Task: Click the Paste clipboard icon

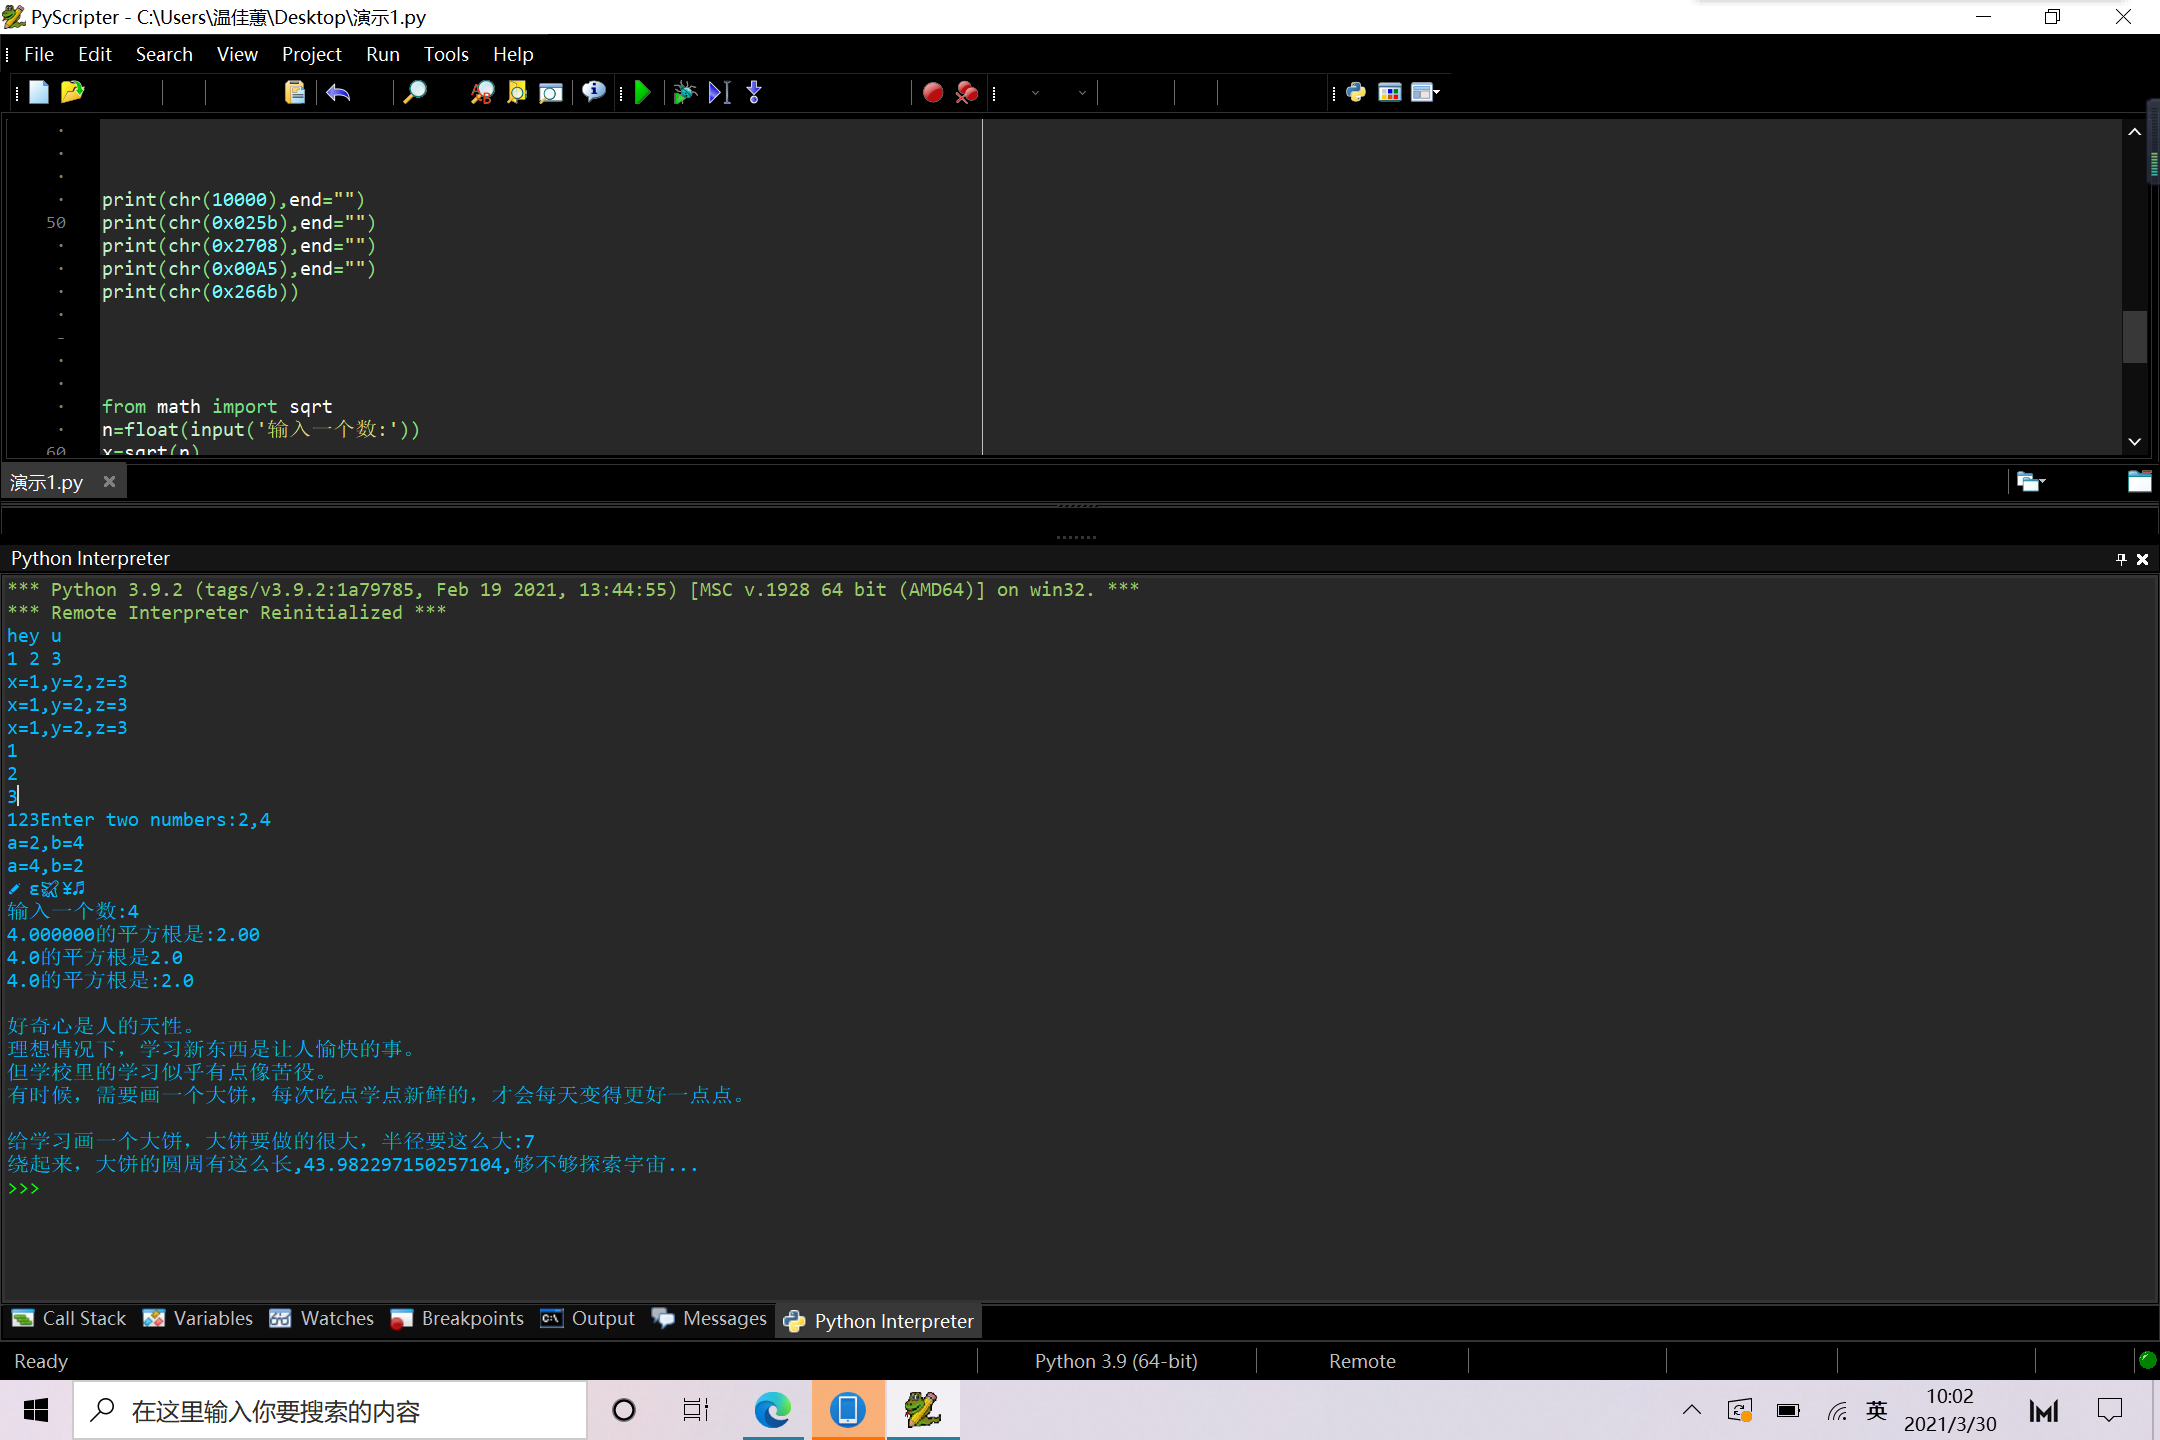Action: tap(294, 93)
